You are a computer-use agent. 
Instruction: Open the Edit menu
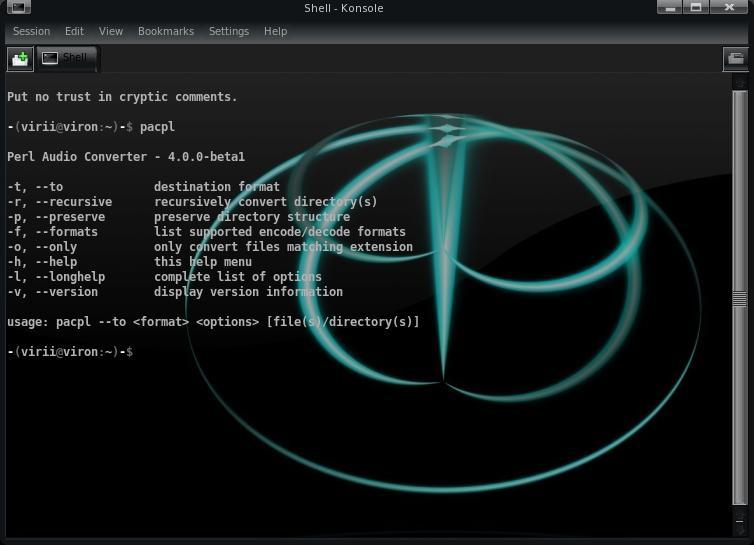point(74,31)
